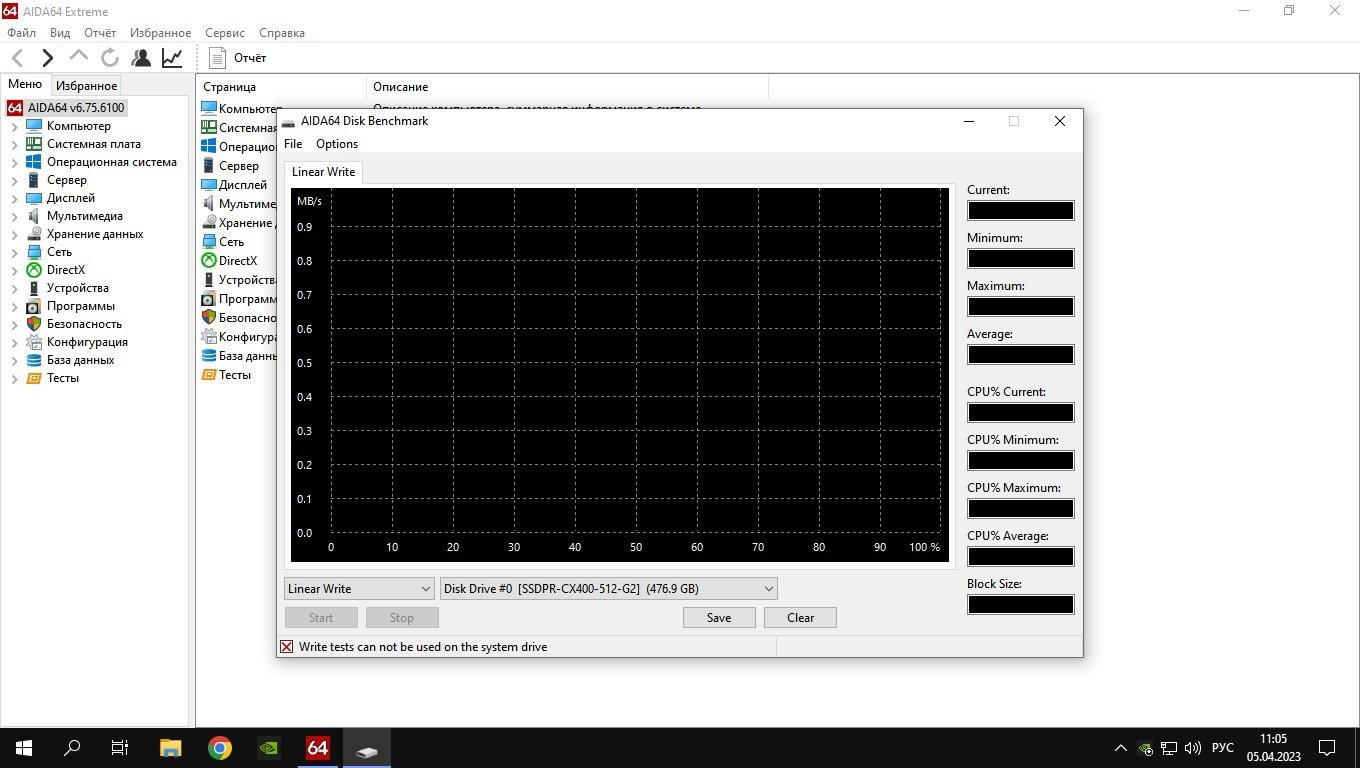Screen dimensions: 1360x768
Task: Expand the Операционная система tree node
Action: pyautogui.click(x=14, y=163)
